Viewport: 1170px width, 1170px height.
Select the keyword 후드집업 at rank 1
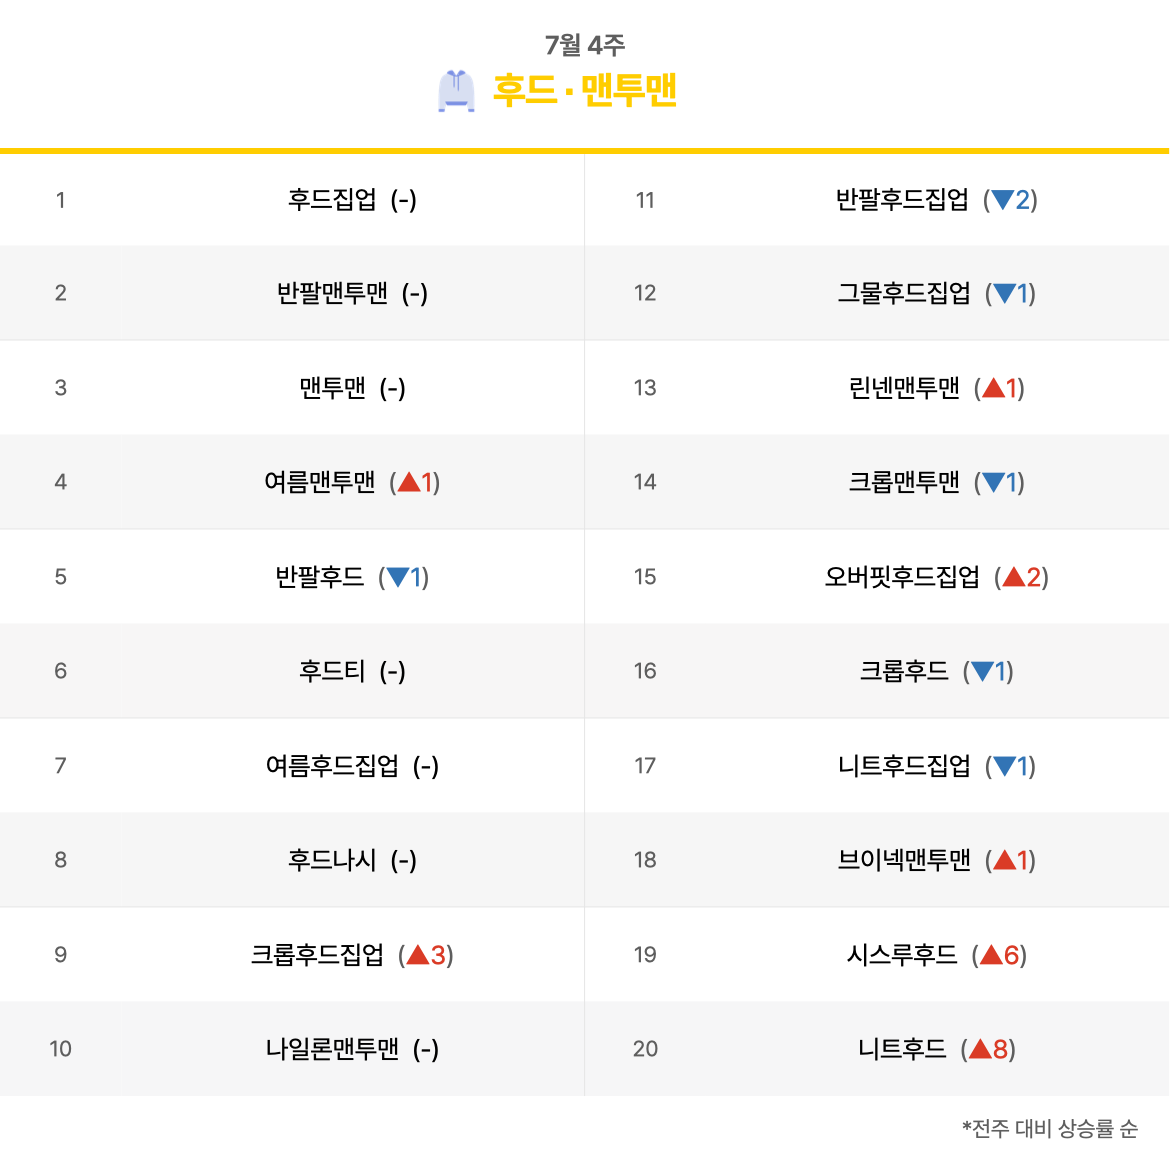(x=332, y=199)
